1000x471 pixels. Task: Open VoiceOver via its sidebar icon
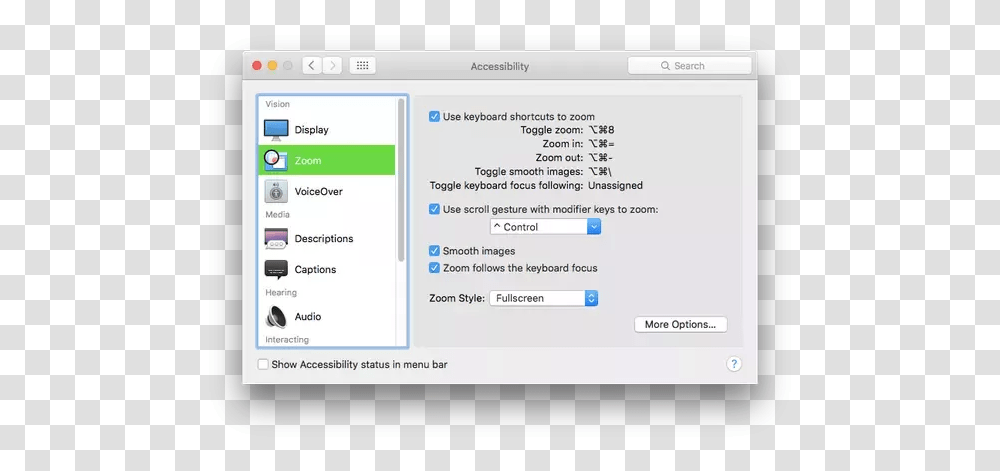tap(276, 191)
